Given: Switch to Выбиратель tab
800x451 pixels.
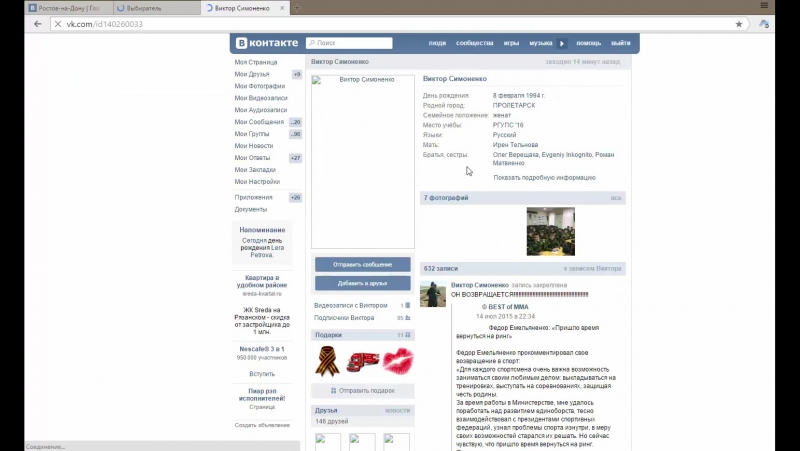Looking at the screenshot, I should 157,8.
